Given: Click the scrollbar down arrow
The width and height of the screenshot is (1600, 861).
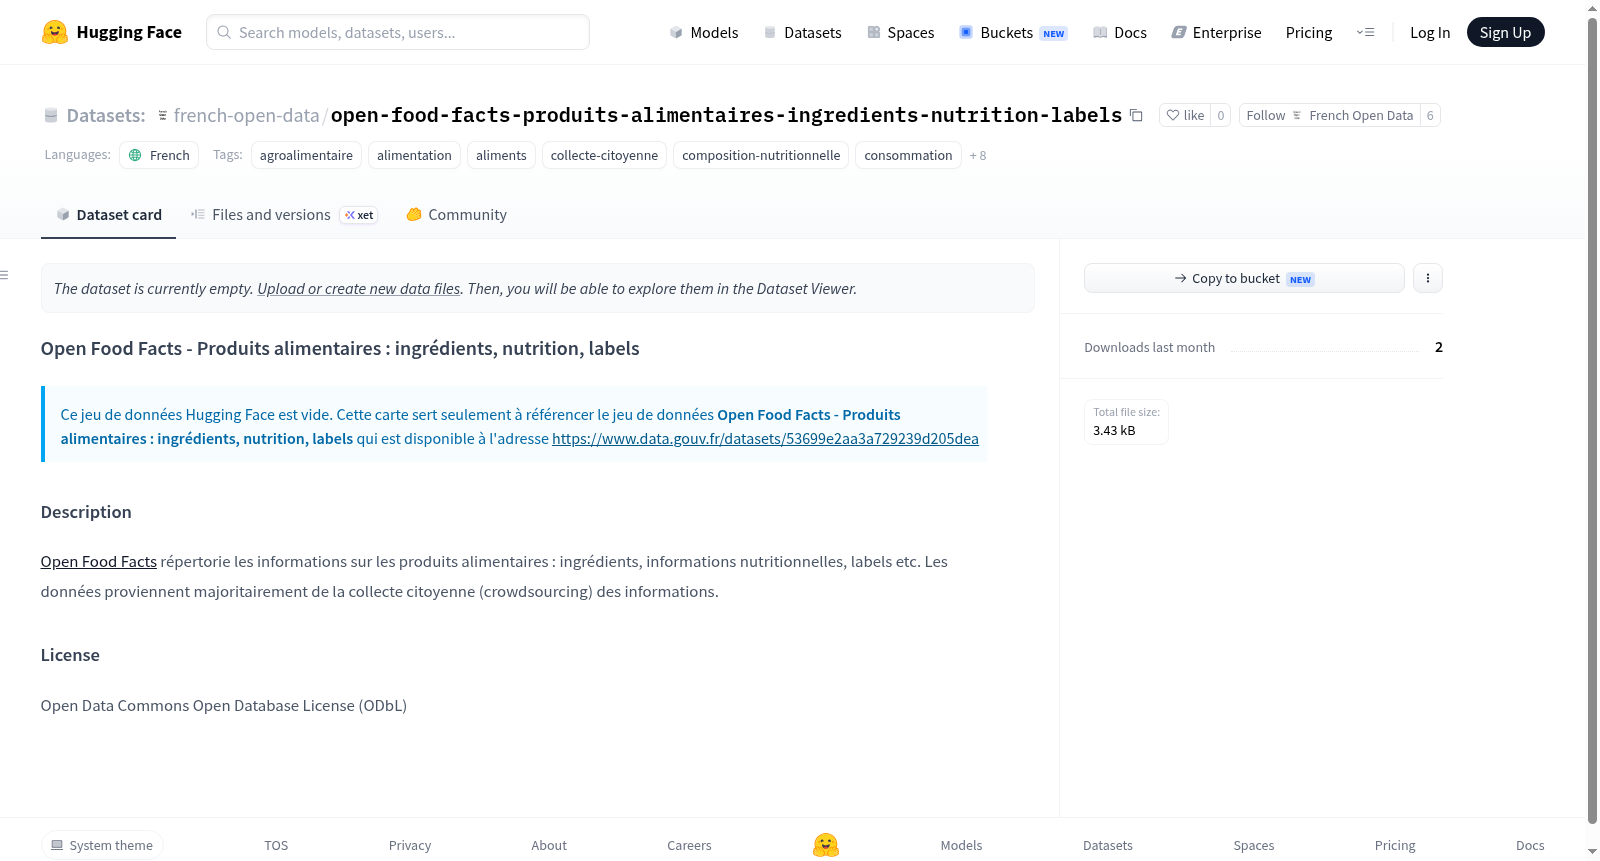Looking at the screenshot, I should pyautogui.click(x=1592, y=852).
